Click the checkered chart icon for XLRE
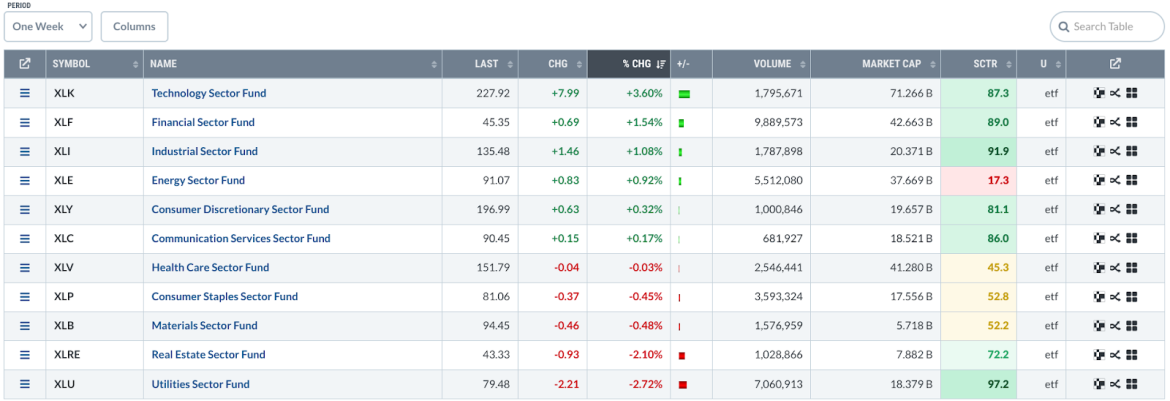This screenshot has width=1170, height=401. 1099,355
